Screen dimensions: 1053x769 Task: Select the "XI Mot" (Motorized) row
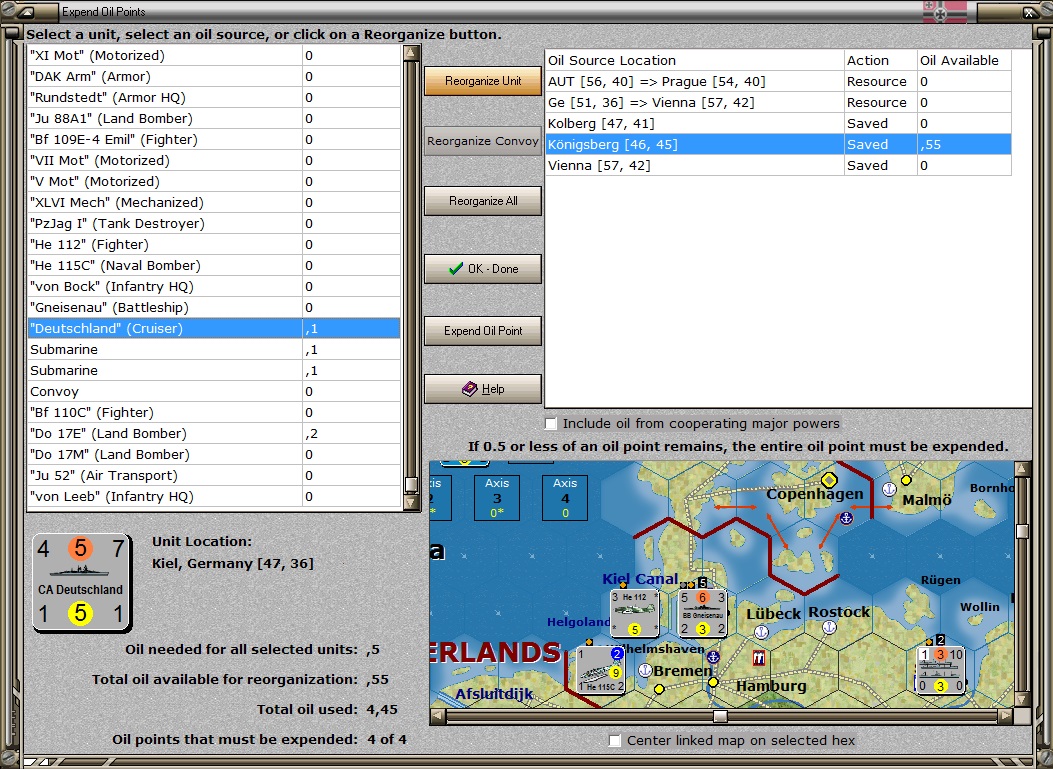(x=214, y=56)
